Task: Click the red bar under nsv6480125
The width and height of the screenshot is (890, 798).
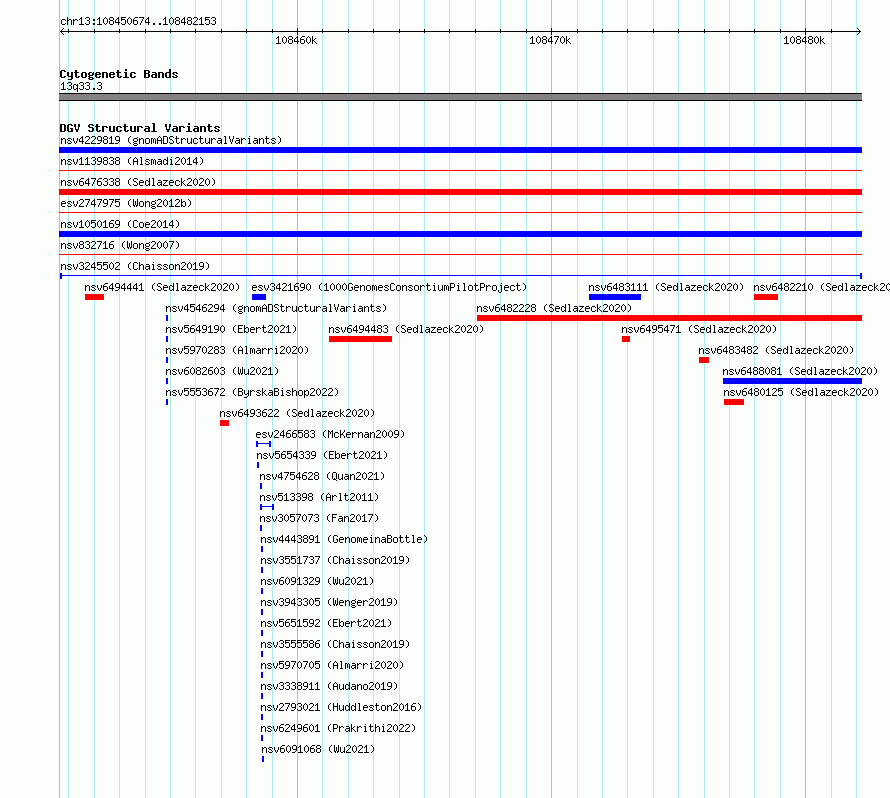Action: 733,402
